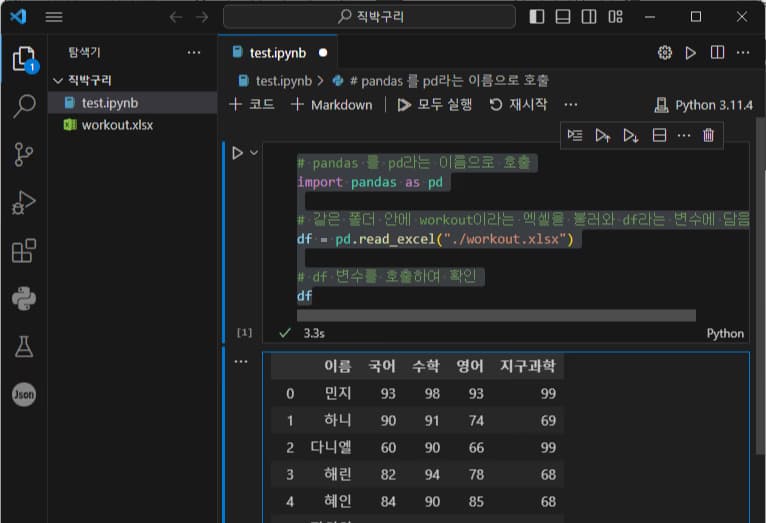The width and height of the screenshot is (766, 523).
Task: Click the 직박구리 search command box
Action: coord(369,17)
